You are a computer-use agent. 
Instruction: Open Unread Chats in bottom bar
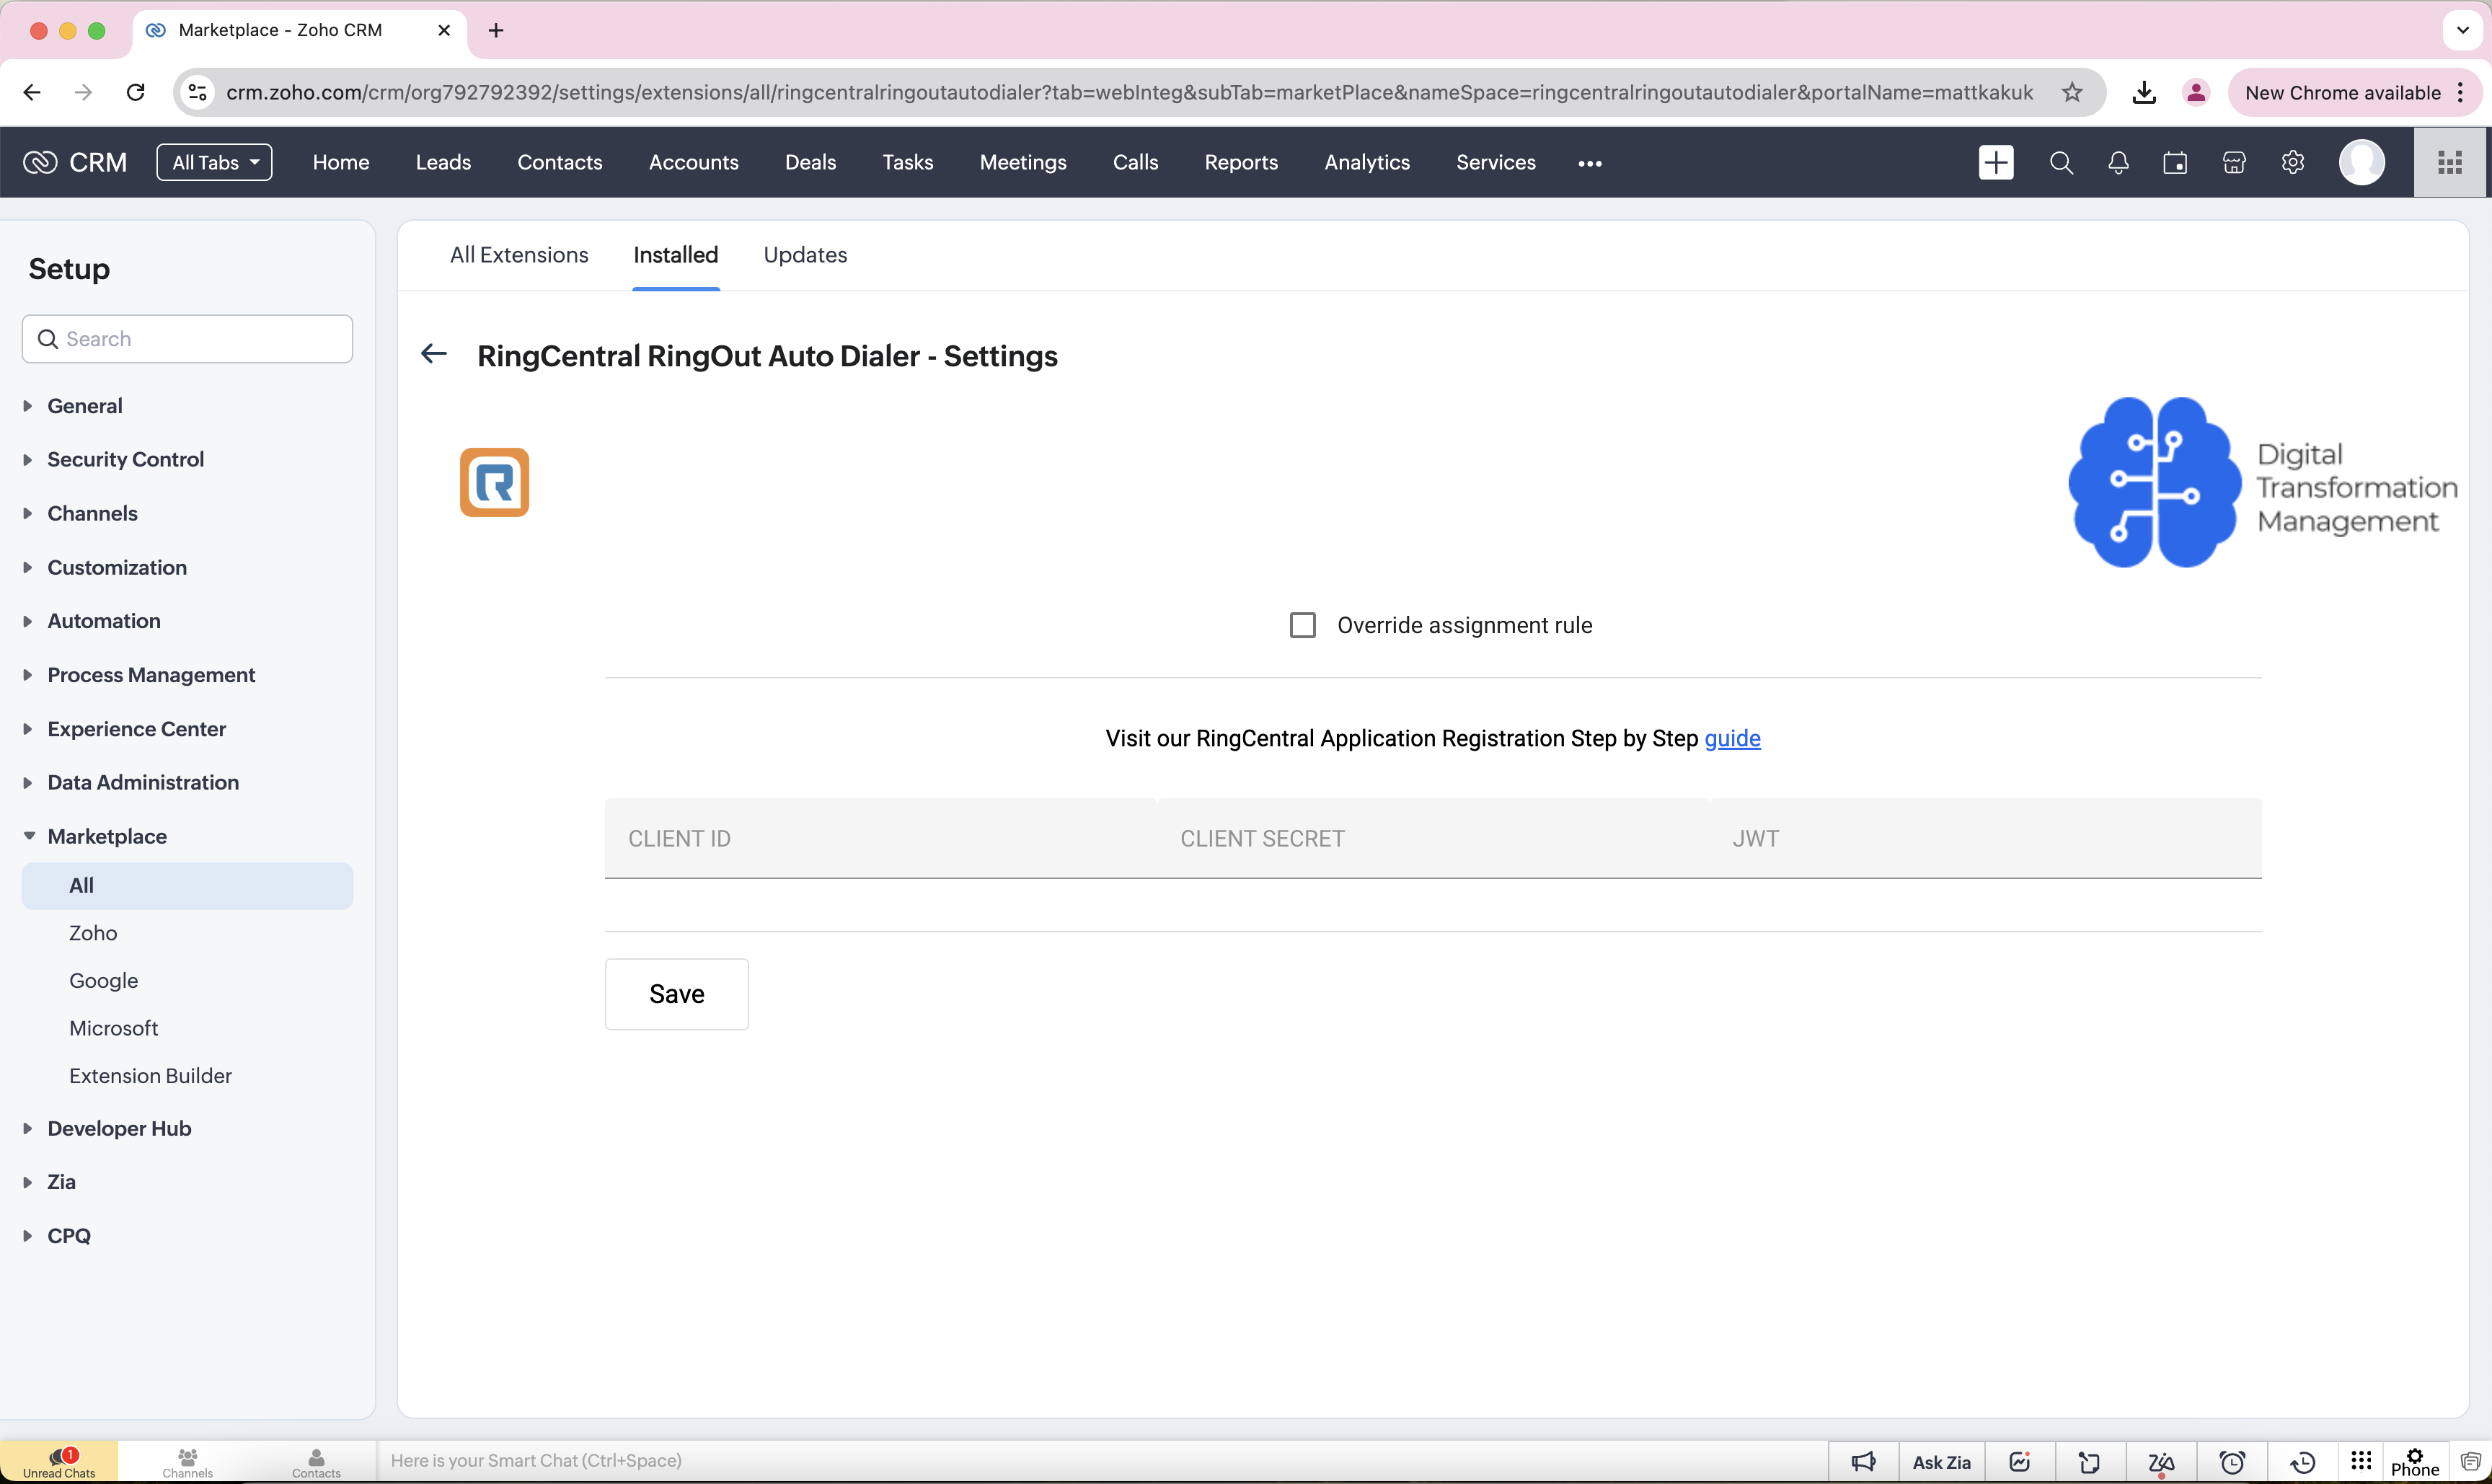59,1462
